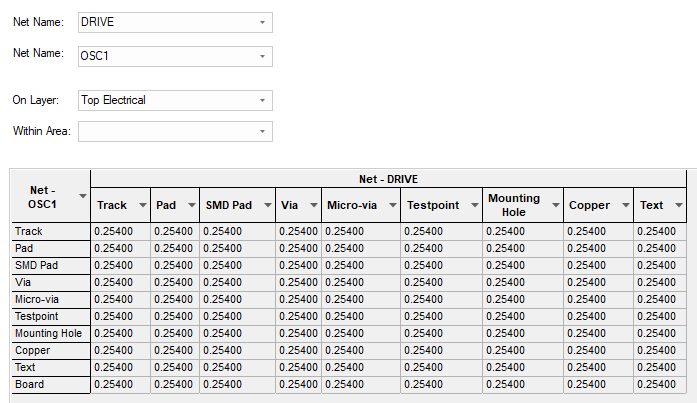Click the Testpoint column header arrow
This screenshot has height=403, width=697.
[471, 206]
